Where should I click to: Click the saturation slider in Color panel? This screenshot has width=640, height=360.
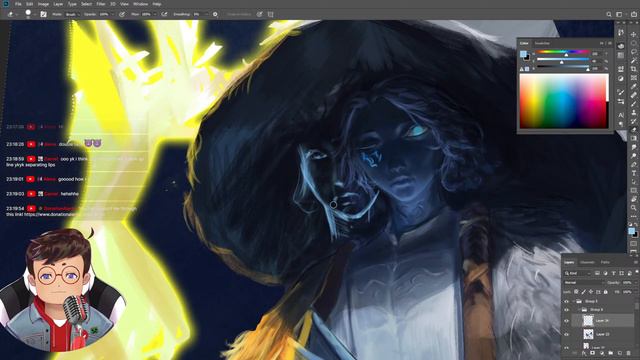(563, 60)
